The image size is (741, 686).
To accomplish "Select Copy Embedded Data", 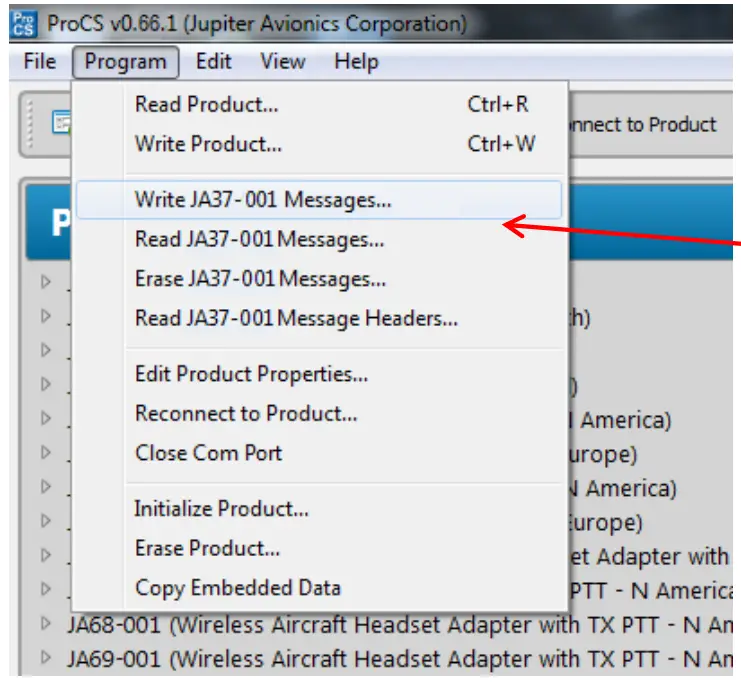I will [319, 588].
